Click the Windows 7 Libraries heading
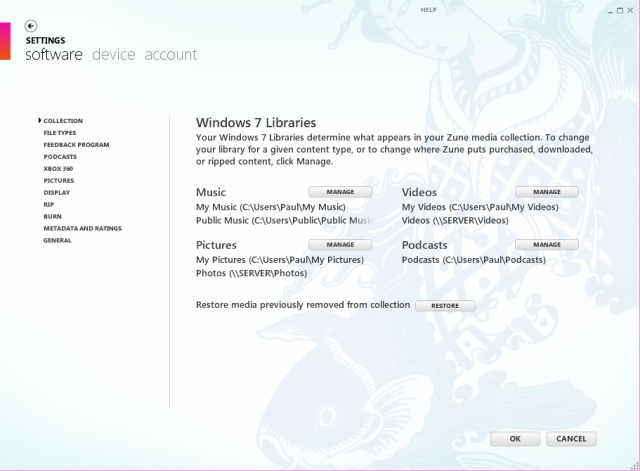Screen dimensions: 640x471 pos(256,122)
